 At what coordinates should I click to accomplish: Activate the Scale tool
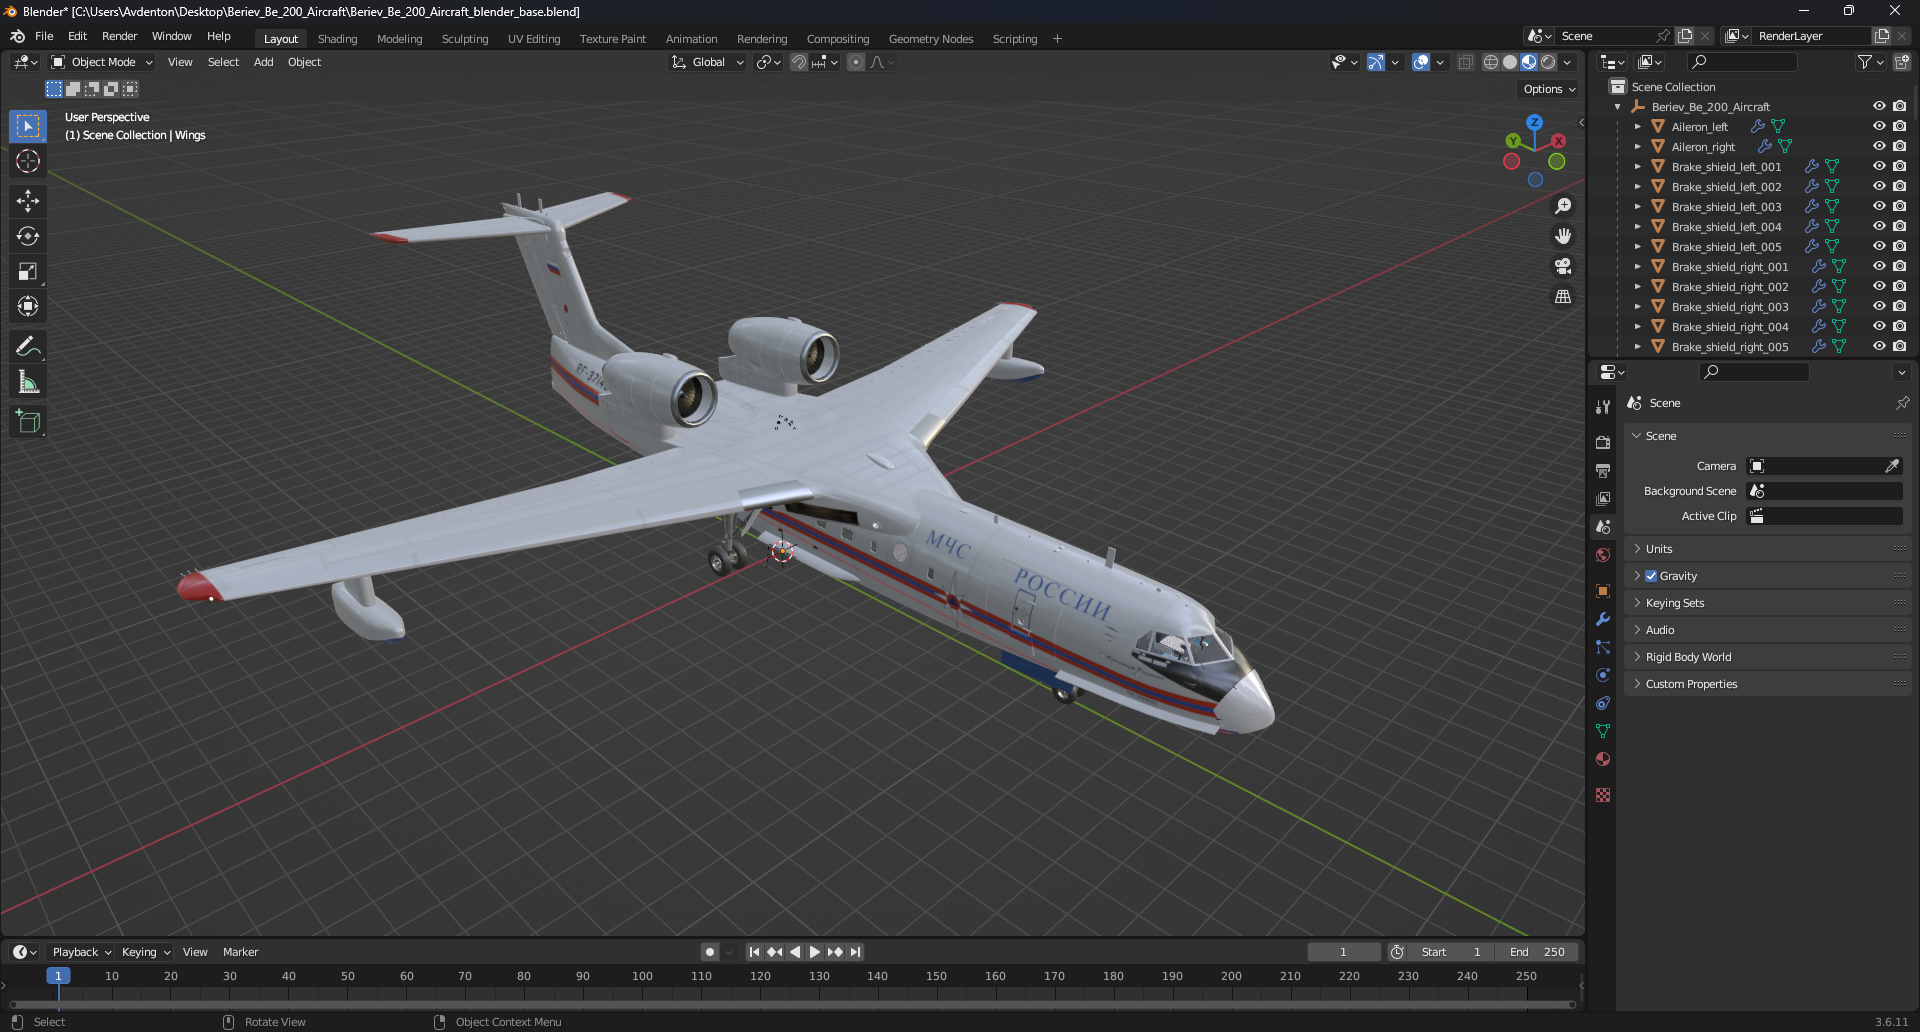28,271
